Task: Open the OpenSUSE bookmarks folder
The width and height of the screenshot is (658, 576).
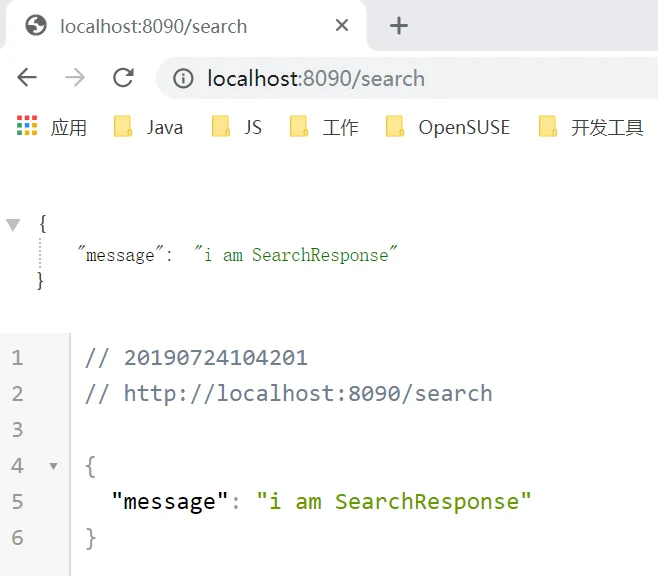Action: coord(449,127)
